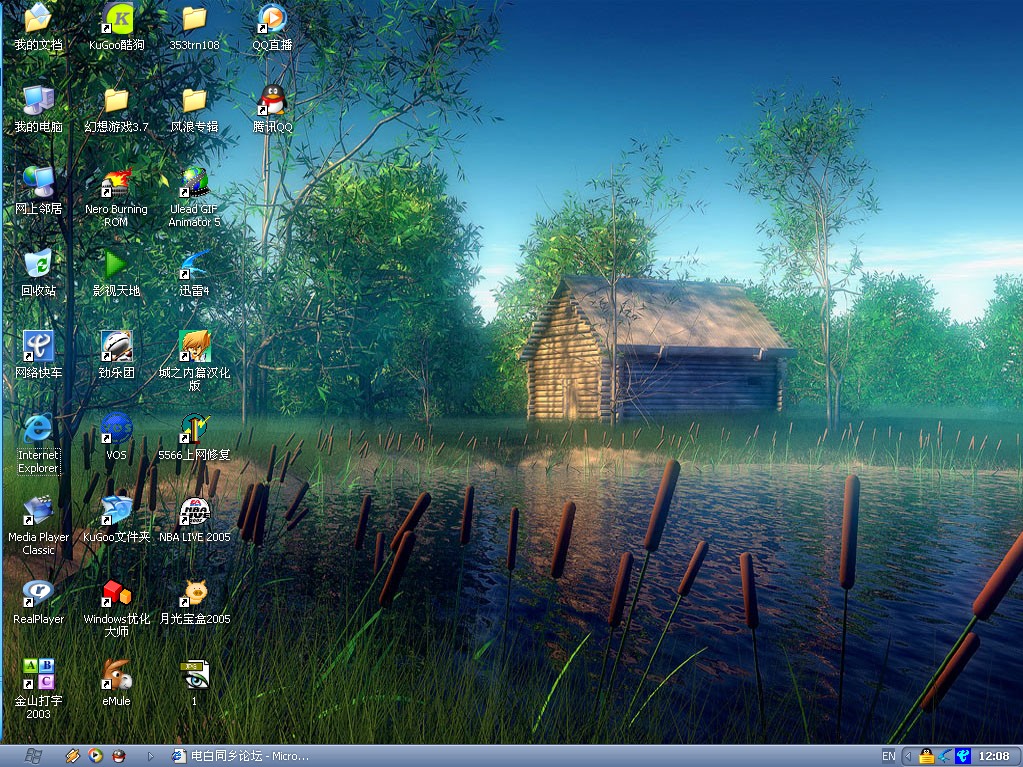Select the RealPlayer desktop shortcut
Screen dimensions: 1023x767
(38, 593)
